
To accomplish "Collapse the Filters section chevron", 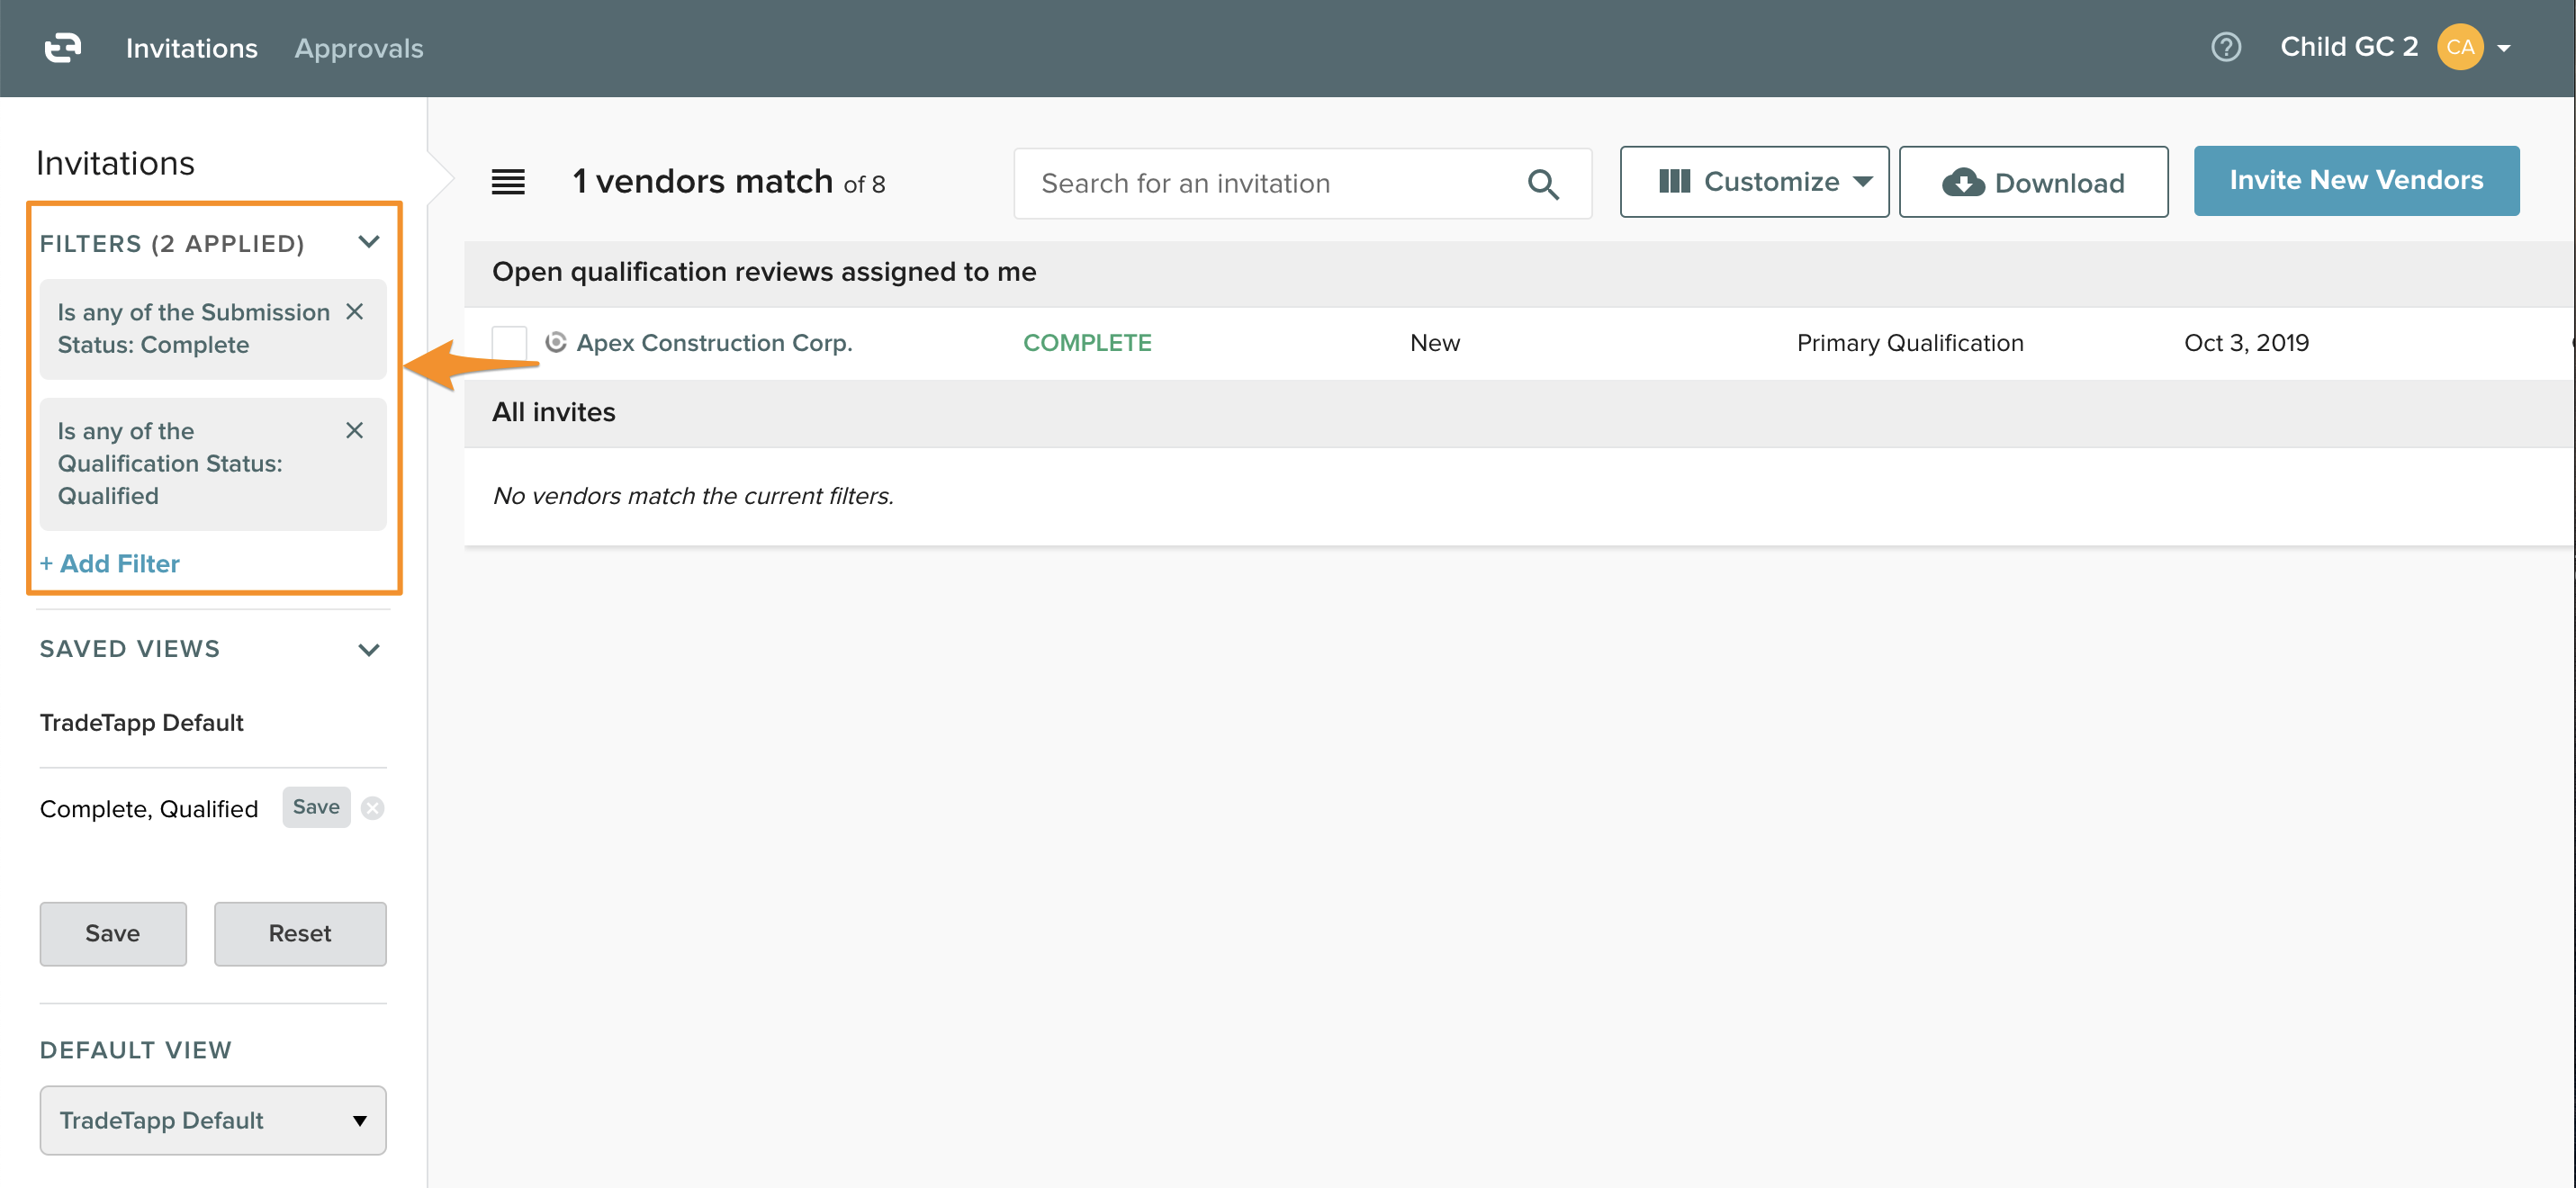I will point(368,242).
